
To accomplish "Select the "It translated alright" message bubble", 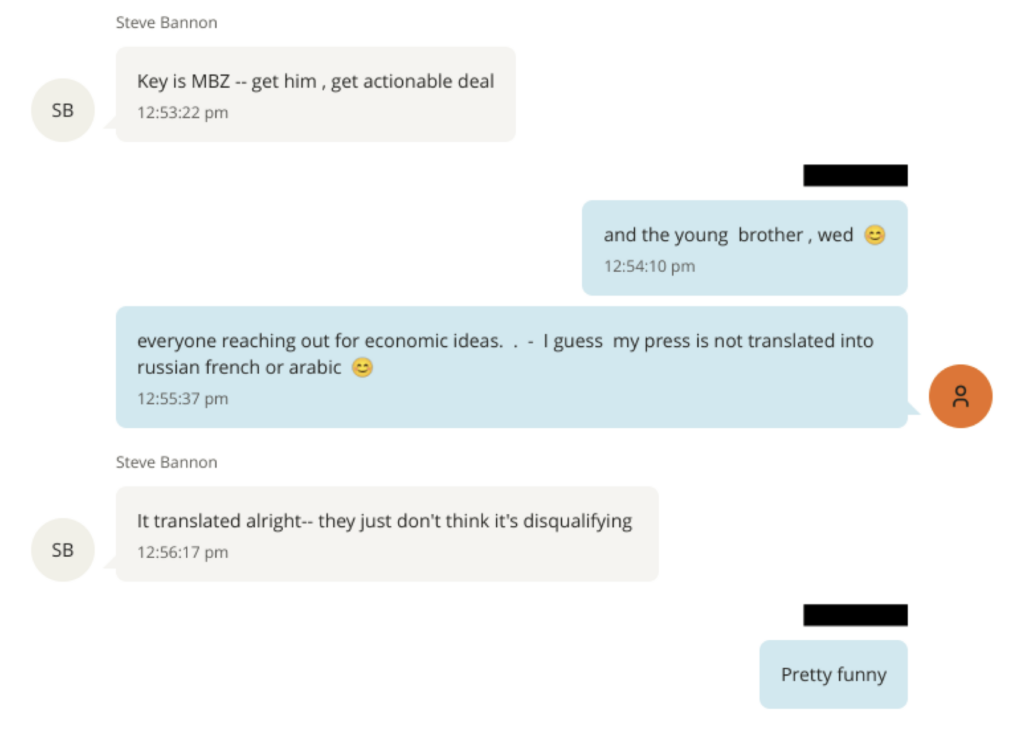I will click(x=385, y=532).
